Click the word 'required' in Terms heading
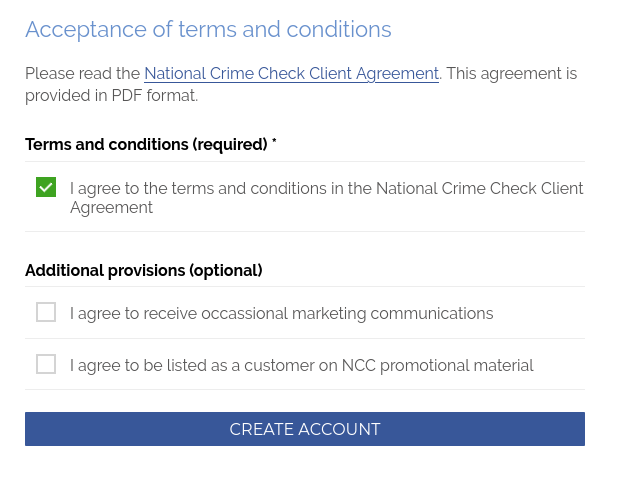This screenshot has height=477, width=625. pos(231,145)
